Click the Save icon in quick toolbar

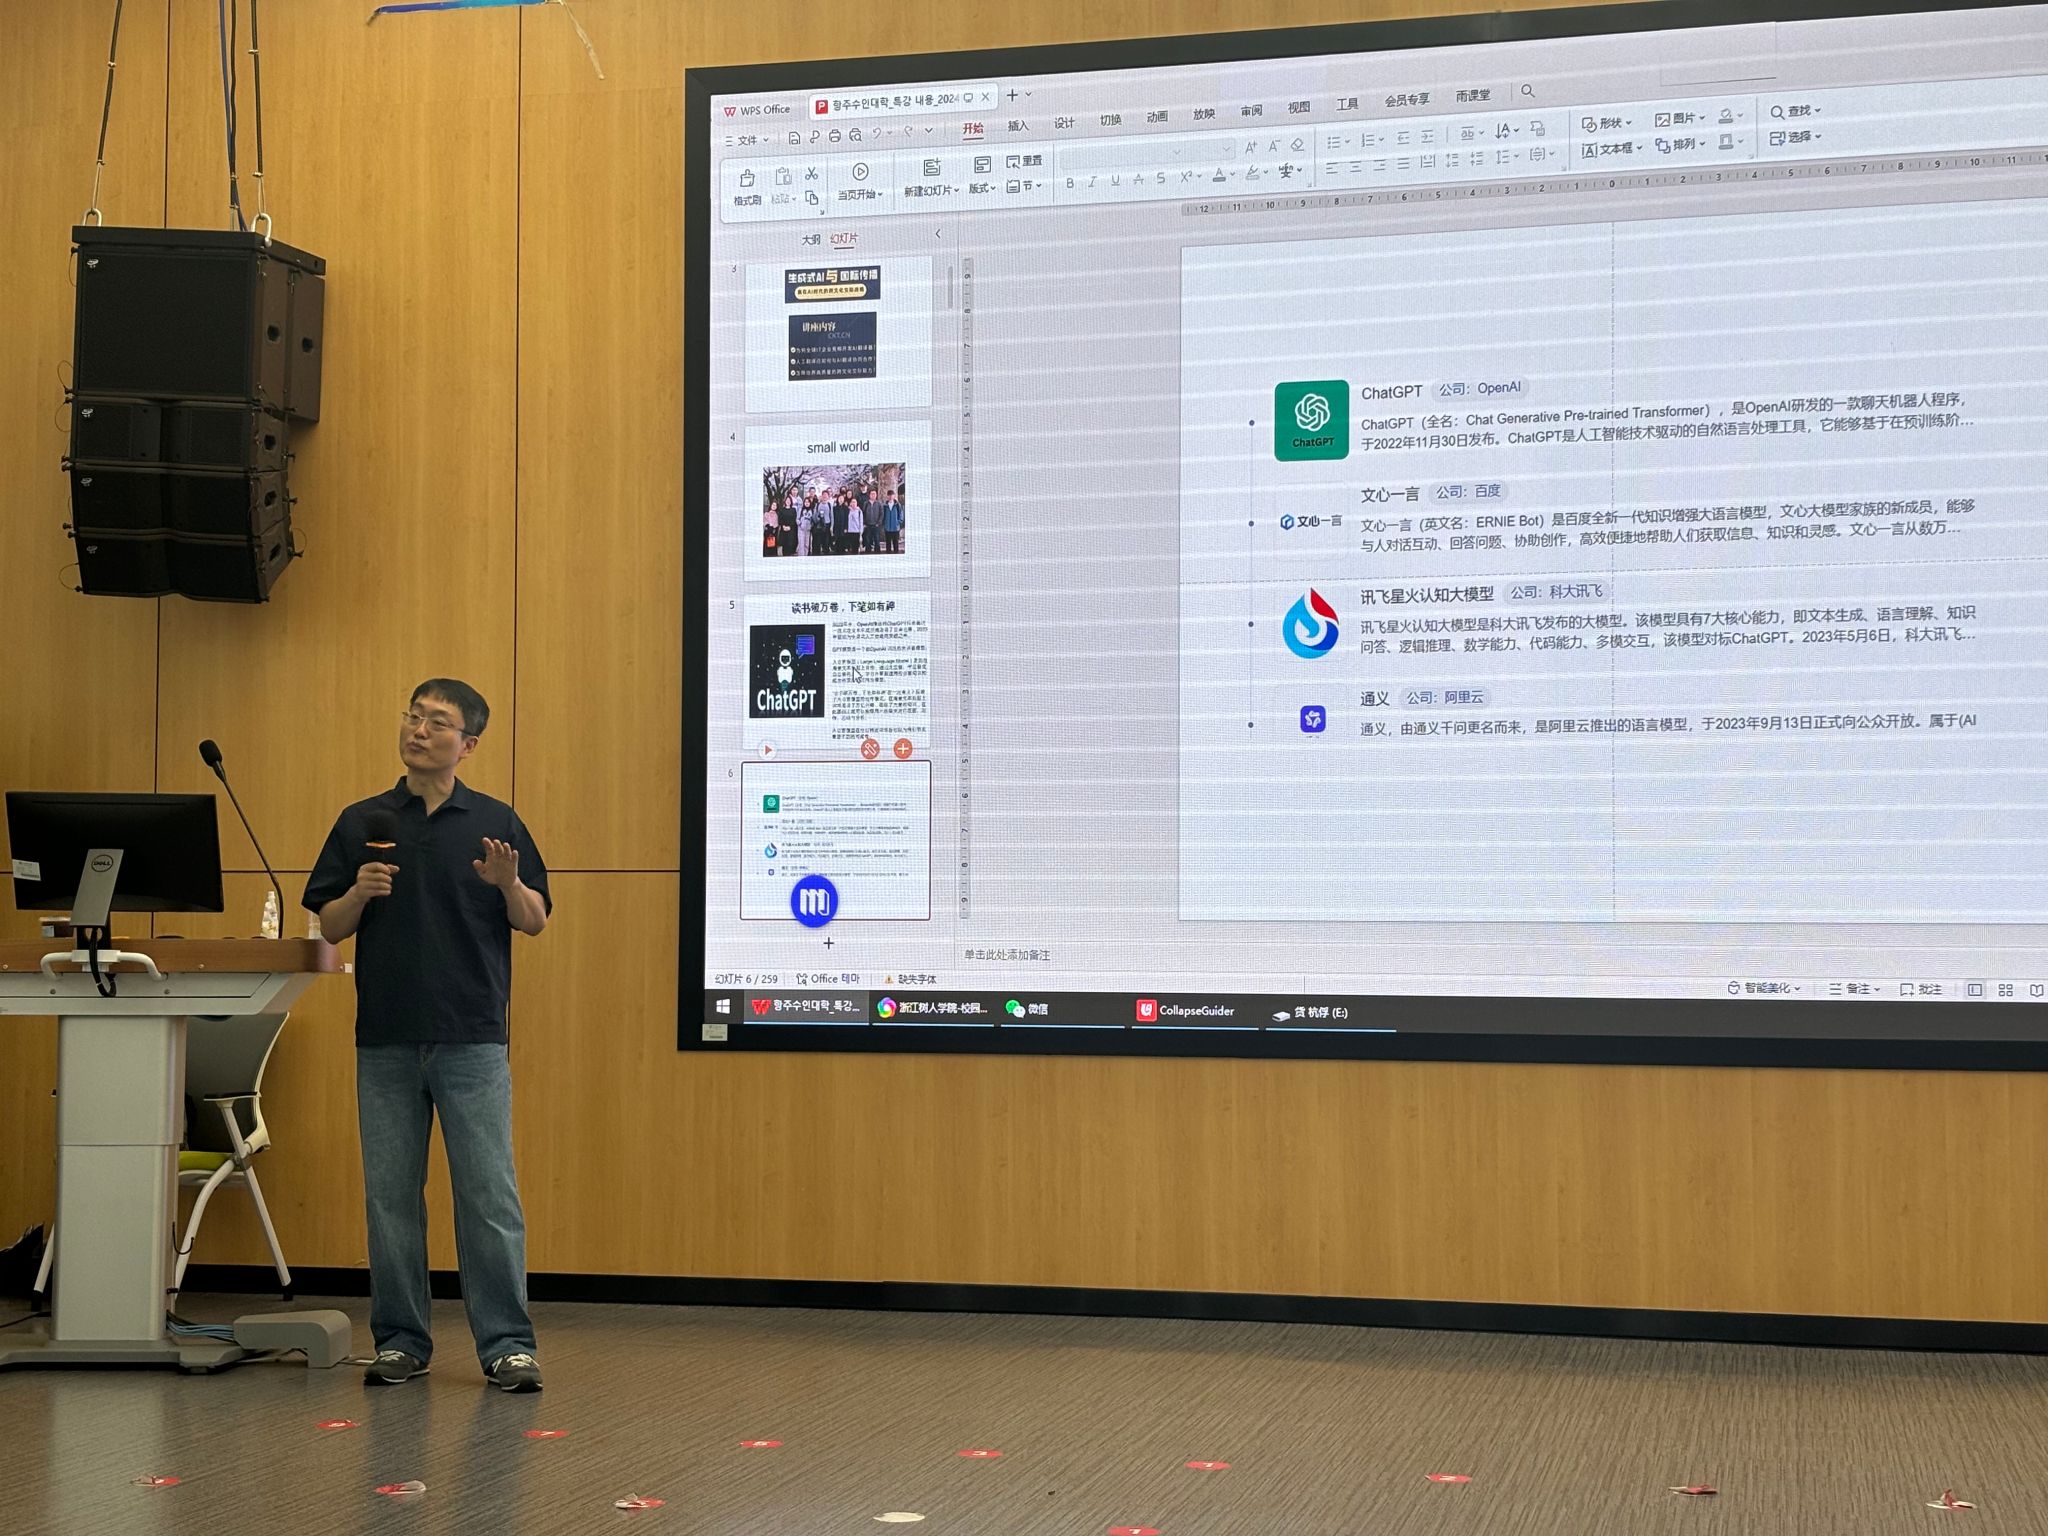click(x=794, y=137)
